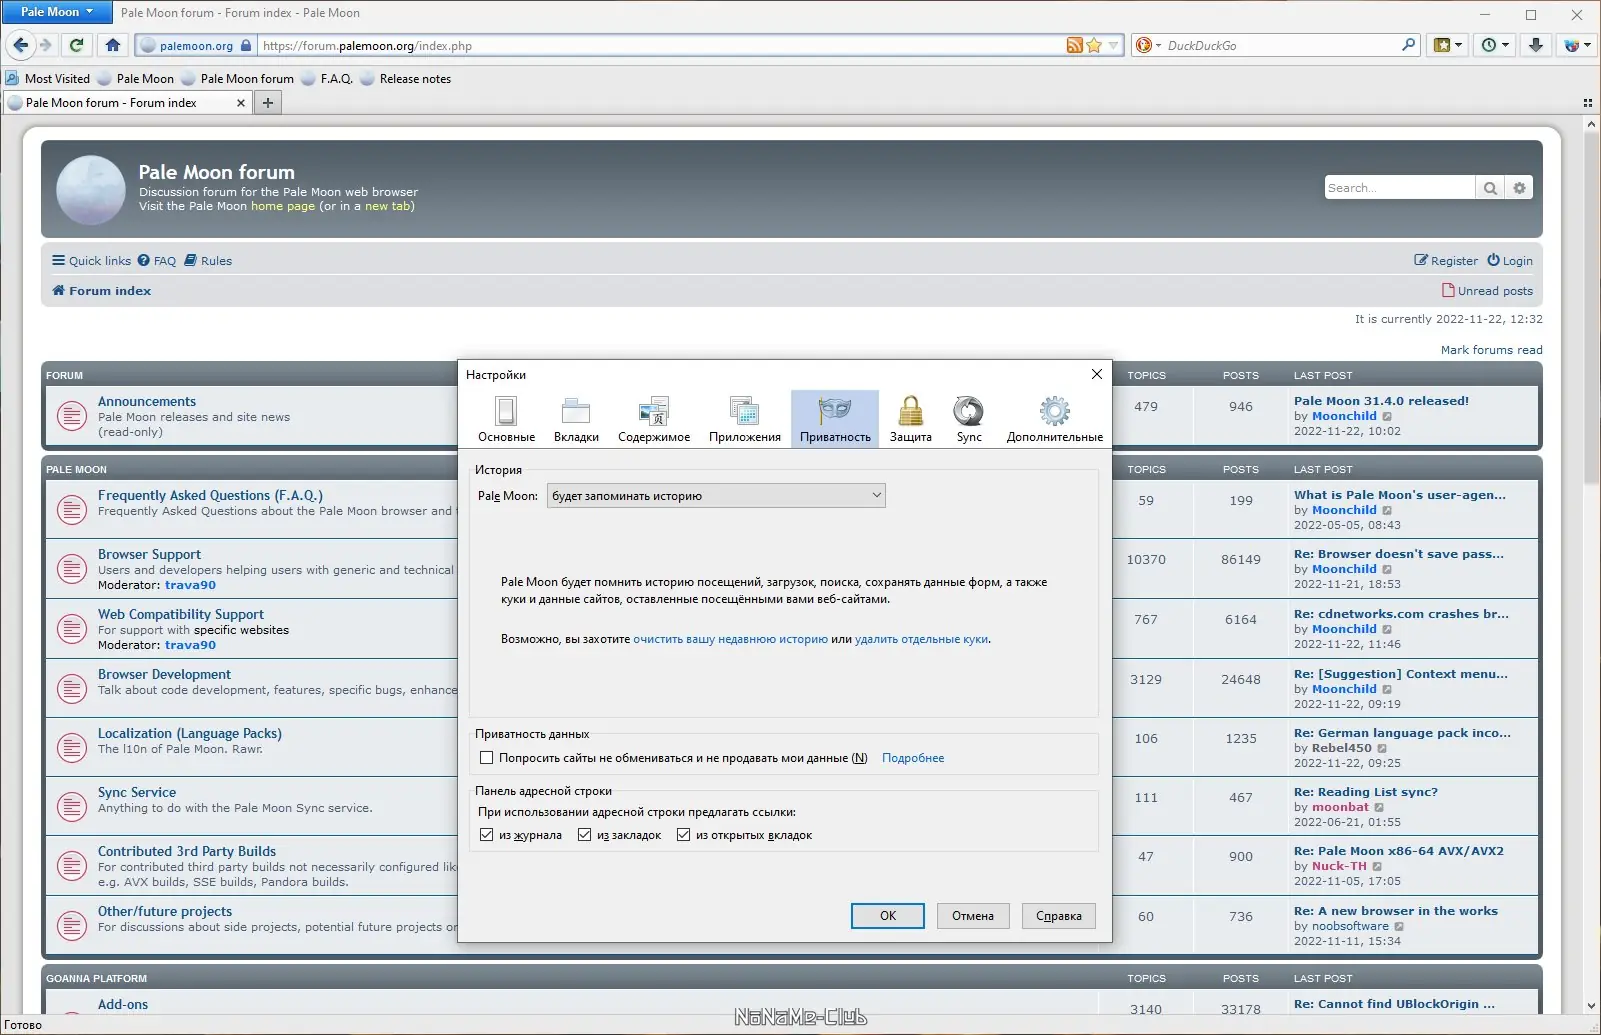Click view-post icon beside Rebel450

pyautogui.click(x=1382, y=748)
